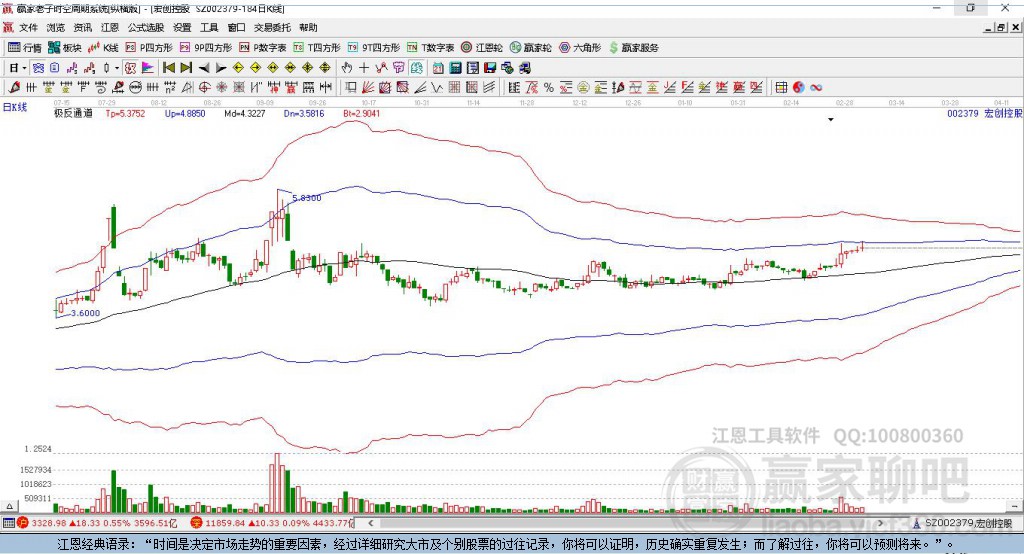This screenshot has height=554, width=1024.
Task: Select the pencil drawing tool
Action: click(x=14, y=88)
